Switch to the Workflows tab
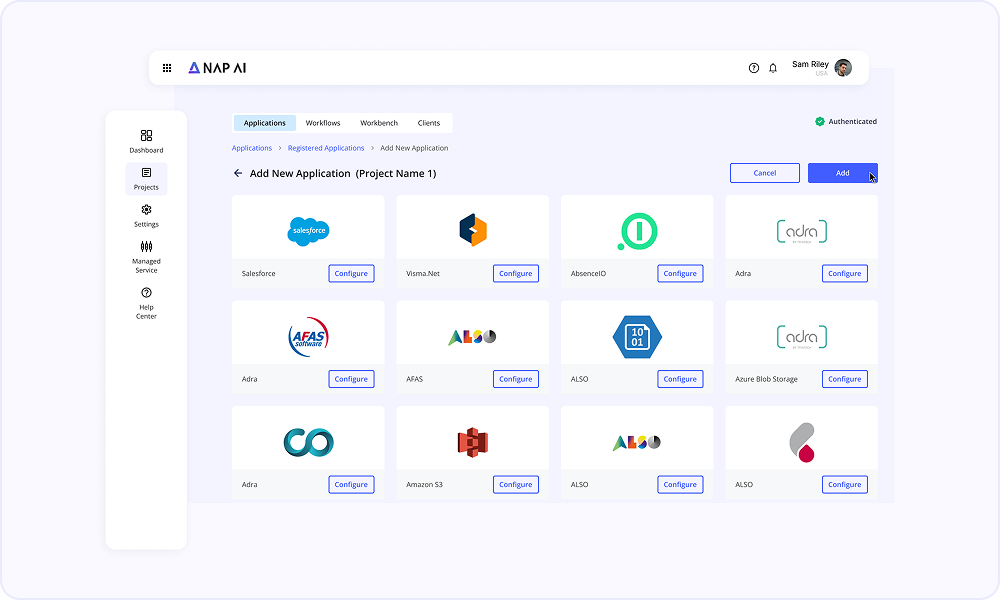Screen dimensions: 1000x600 [x=323, y=123]
